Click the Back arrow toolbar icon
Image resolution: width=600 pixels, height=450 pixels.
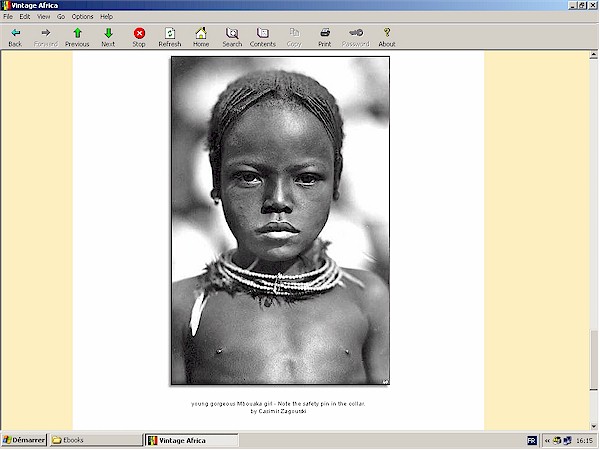point(15,33)
